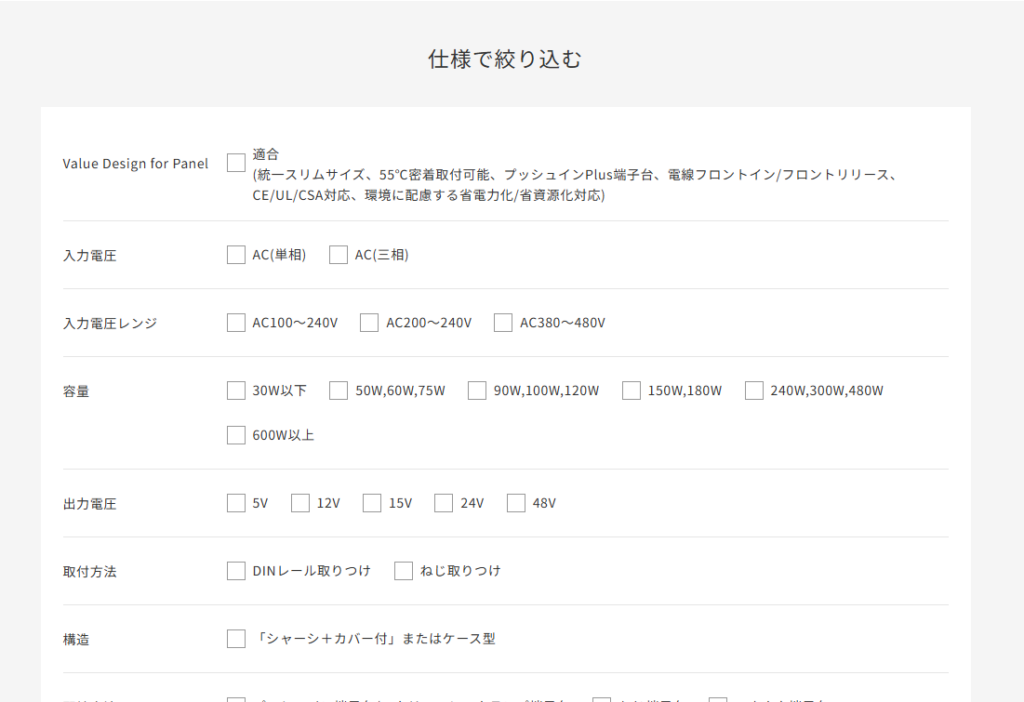Tick the AC(三相) checkbox
1024x702 pixels.
[x=338, y=255]
